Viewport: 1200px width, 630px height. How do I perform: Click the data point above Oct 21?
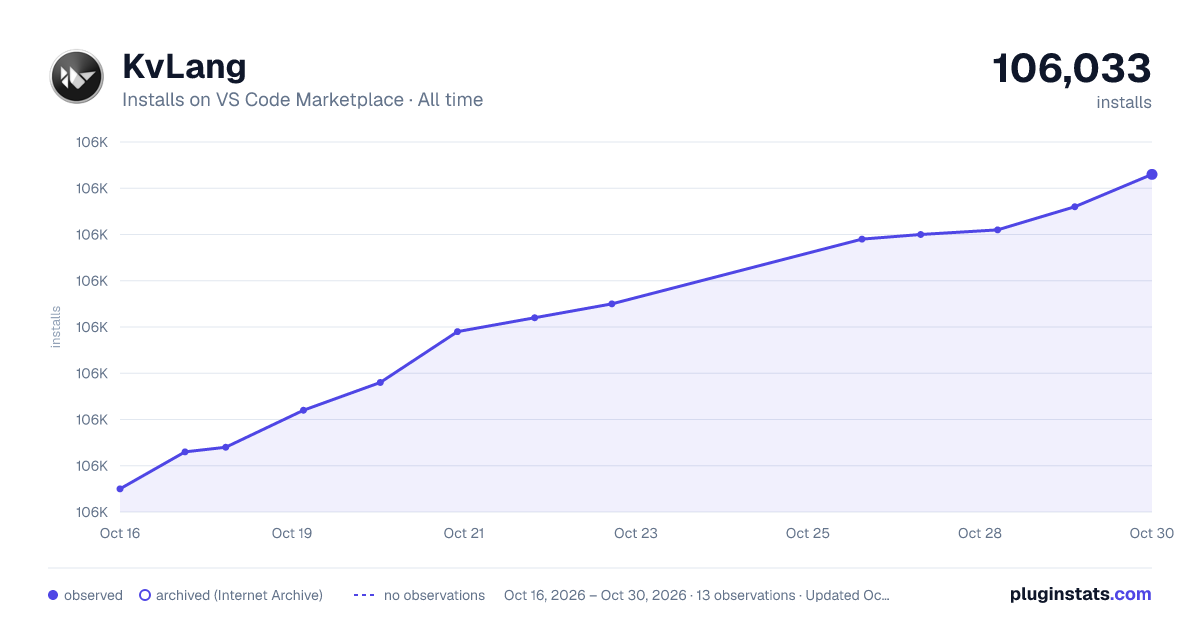pos(457,331)
